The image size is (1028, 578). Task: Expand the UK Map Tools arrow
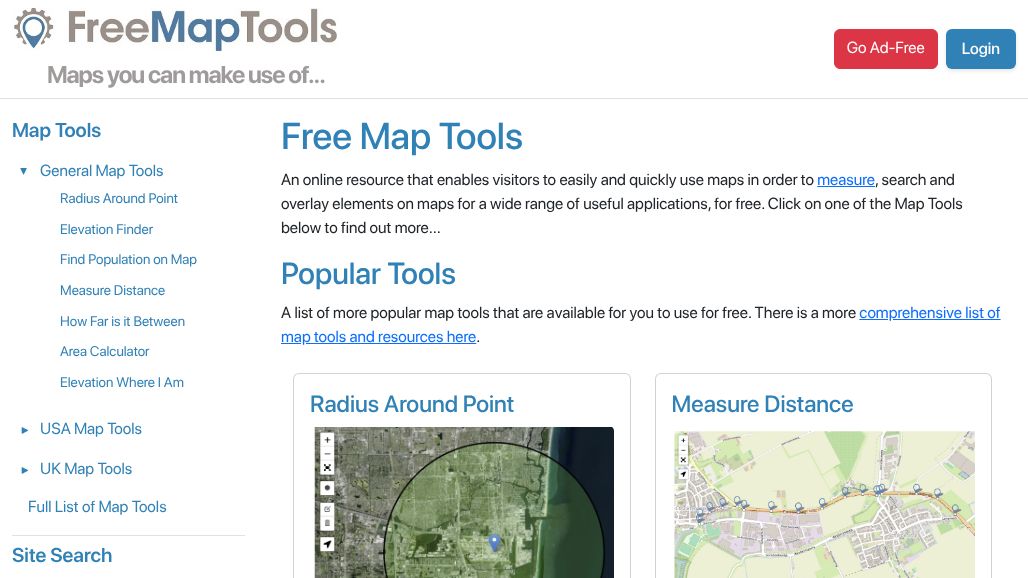click(24, 470)
